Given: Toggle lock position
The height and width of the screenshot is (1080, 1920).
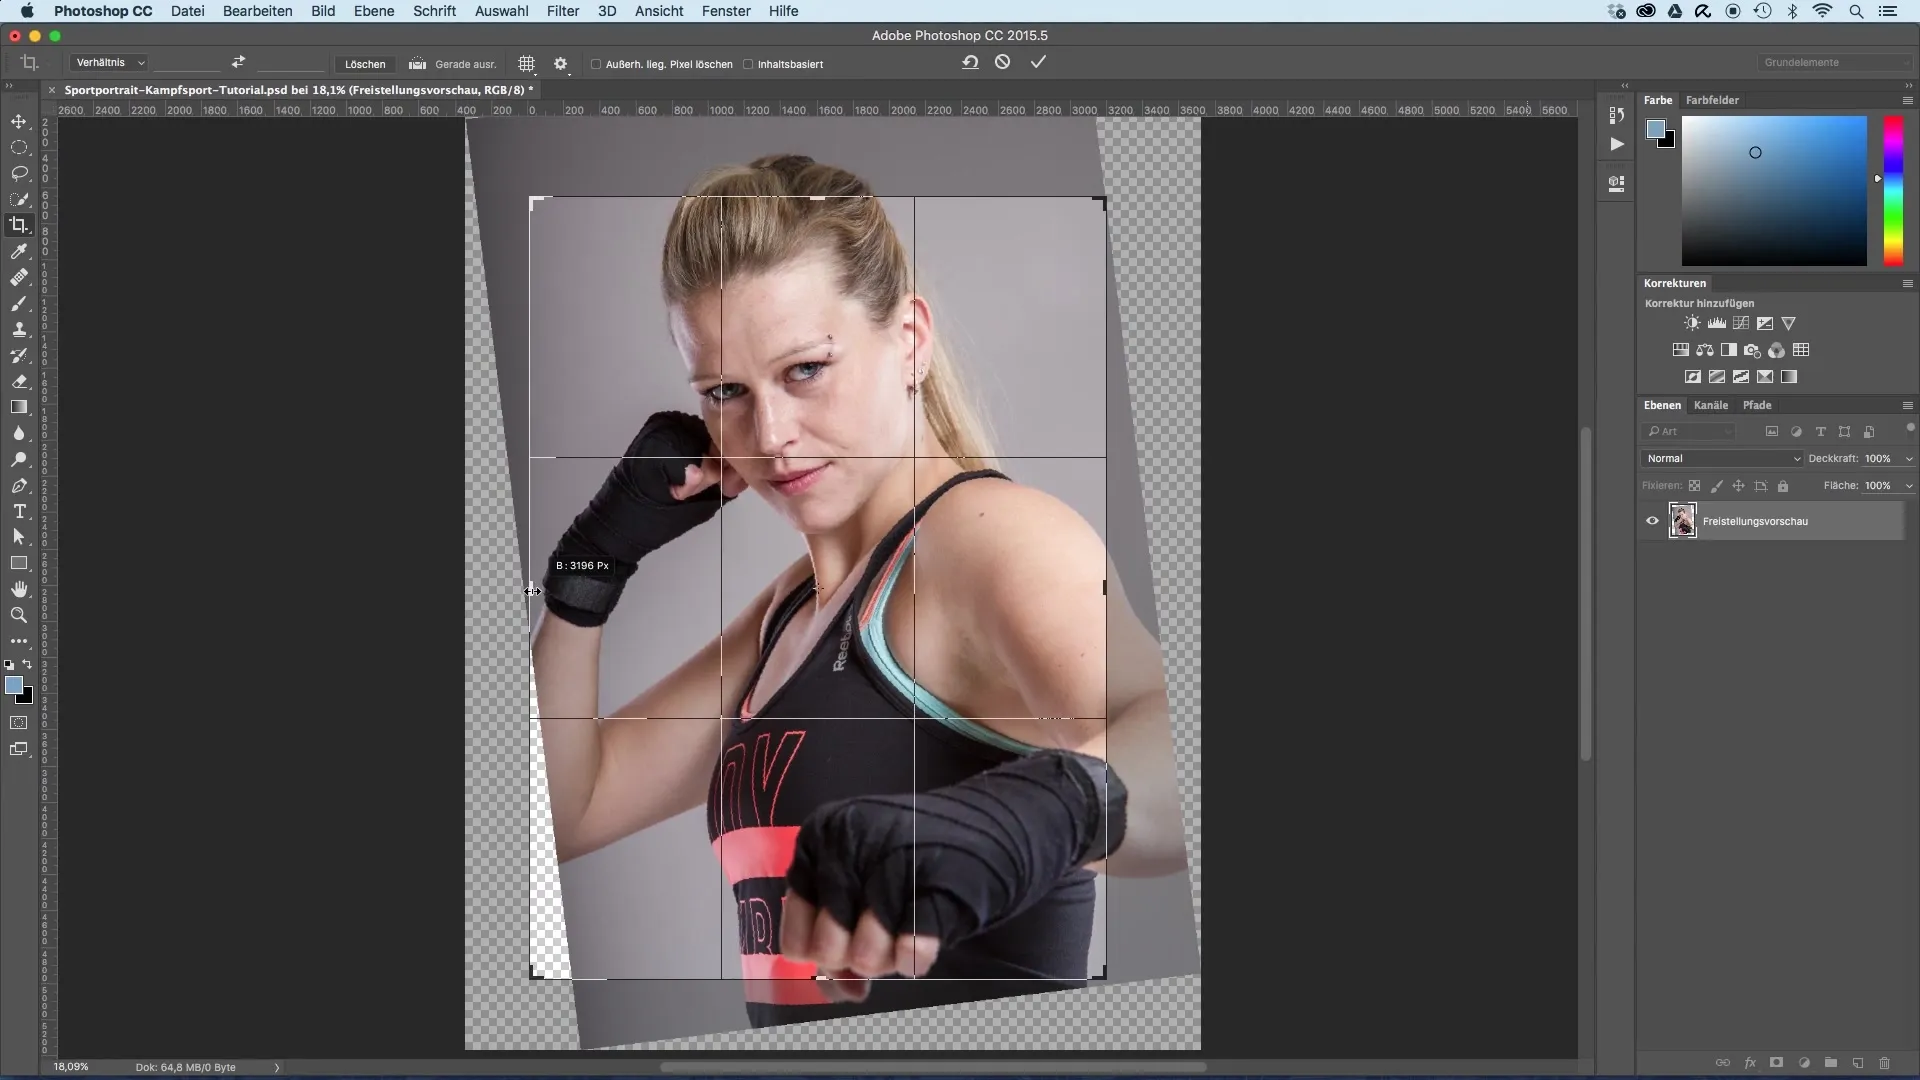Looking at the screenshot, I should (1738, 486).
